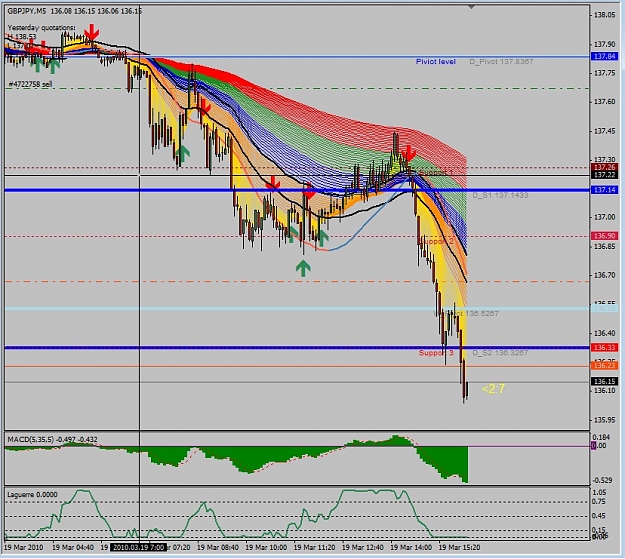Click the '19 Mar 15:20' time axis label
Screen dimensions: 625x559
[x=459, y=547]
